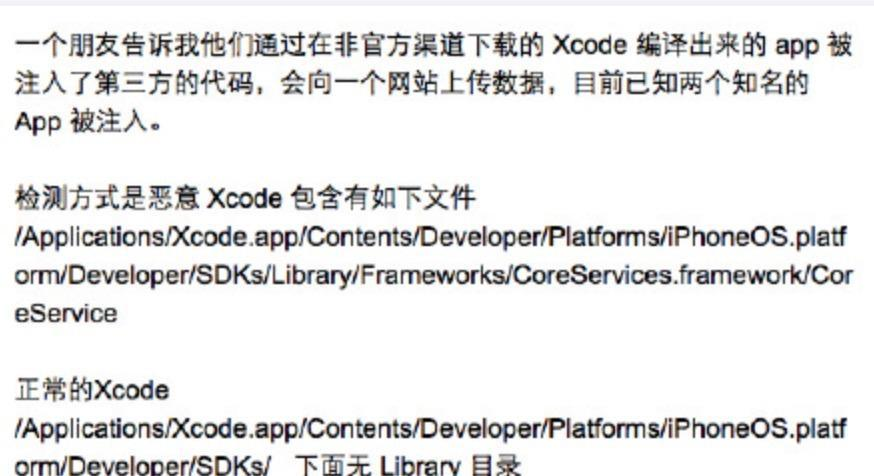
Task: Click the text 下面无 Library 目录
Action: click(x=408, y=465)
